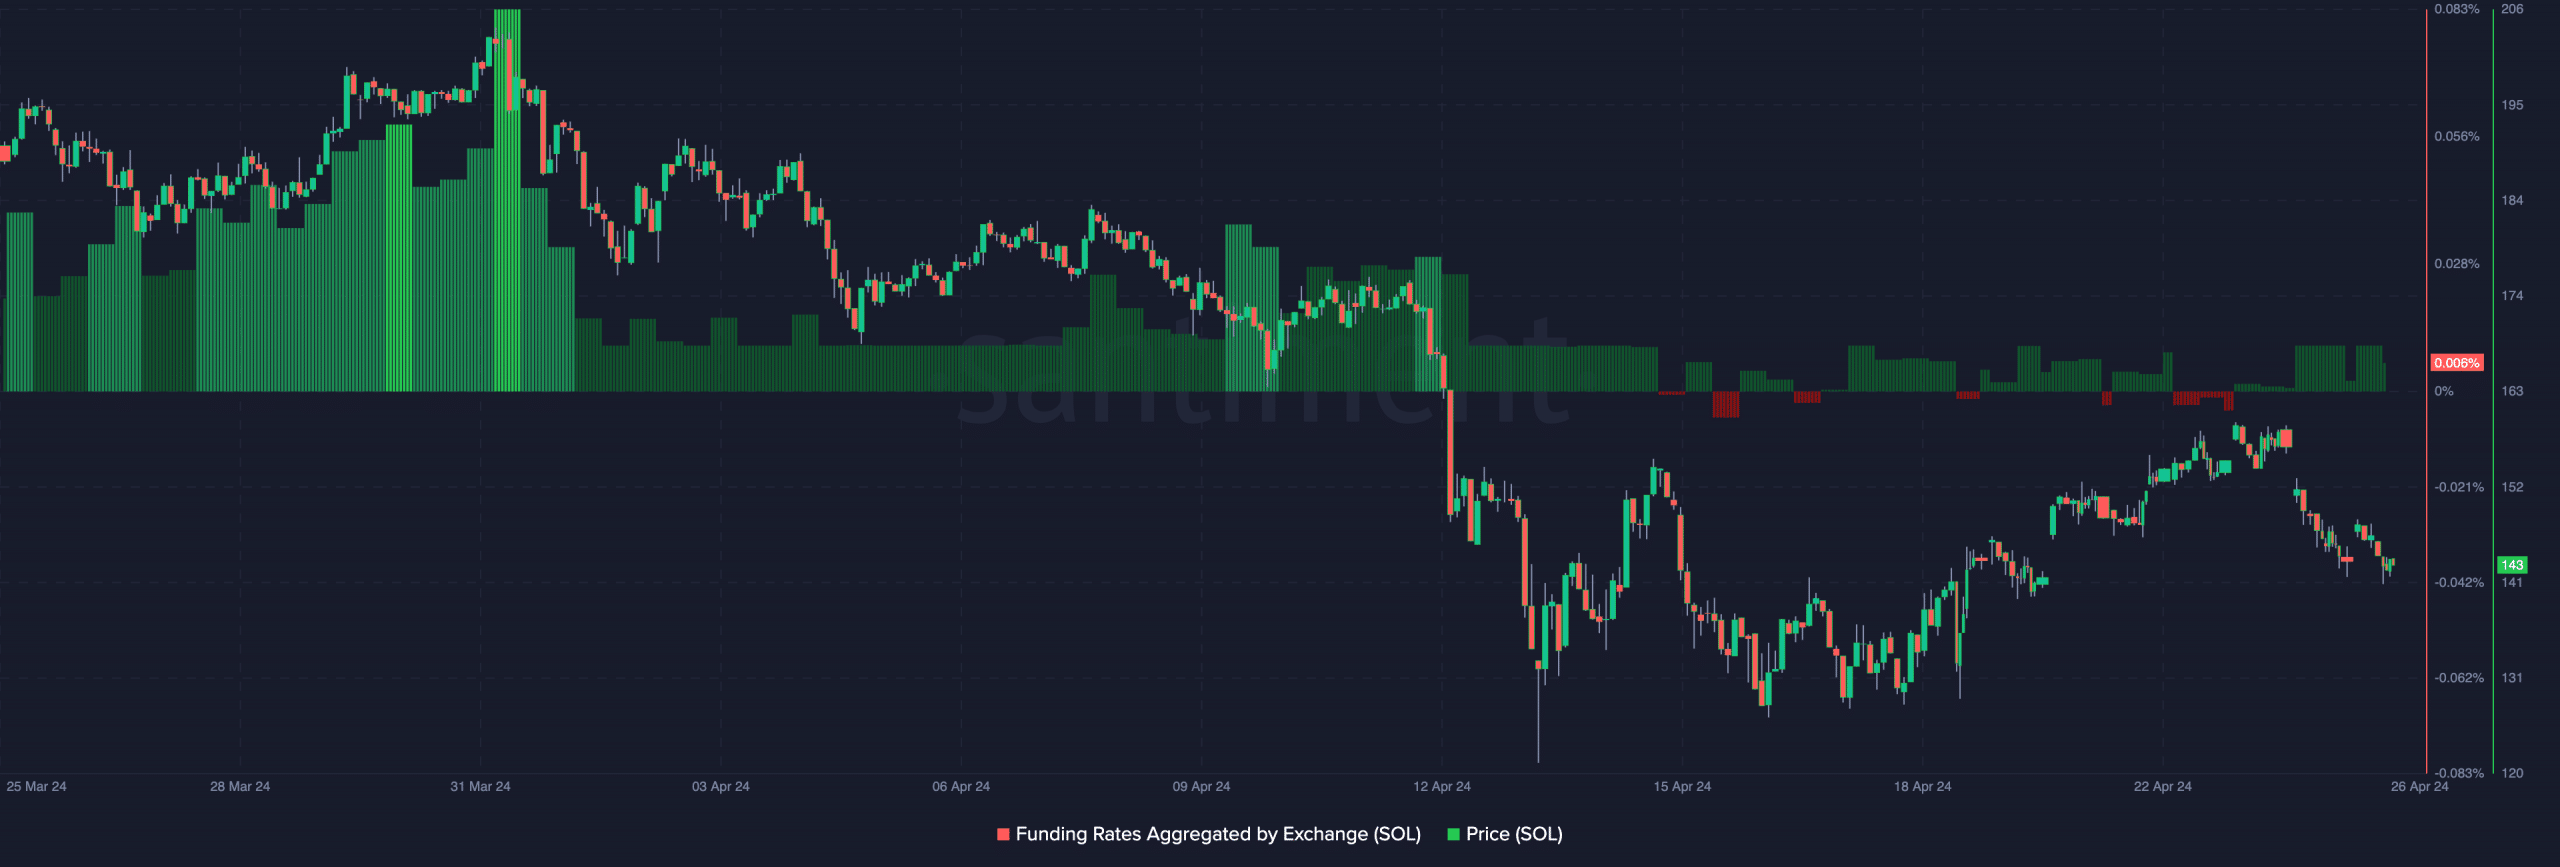Select the 25 Mar 24 date label

[x=36, y=786]
